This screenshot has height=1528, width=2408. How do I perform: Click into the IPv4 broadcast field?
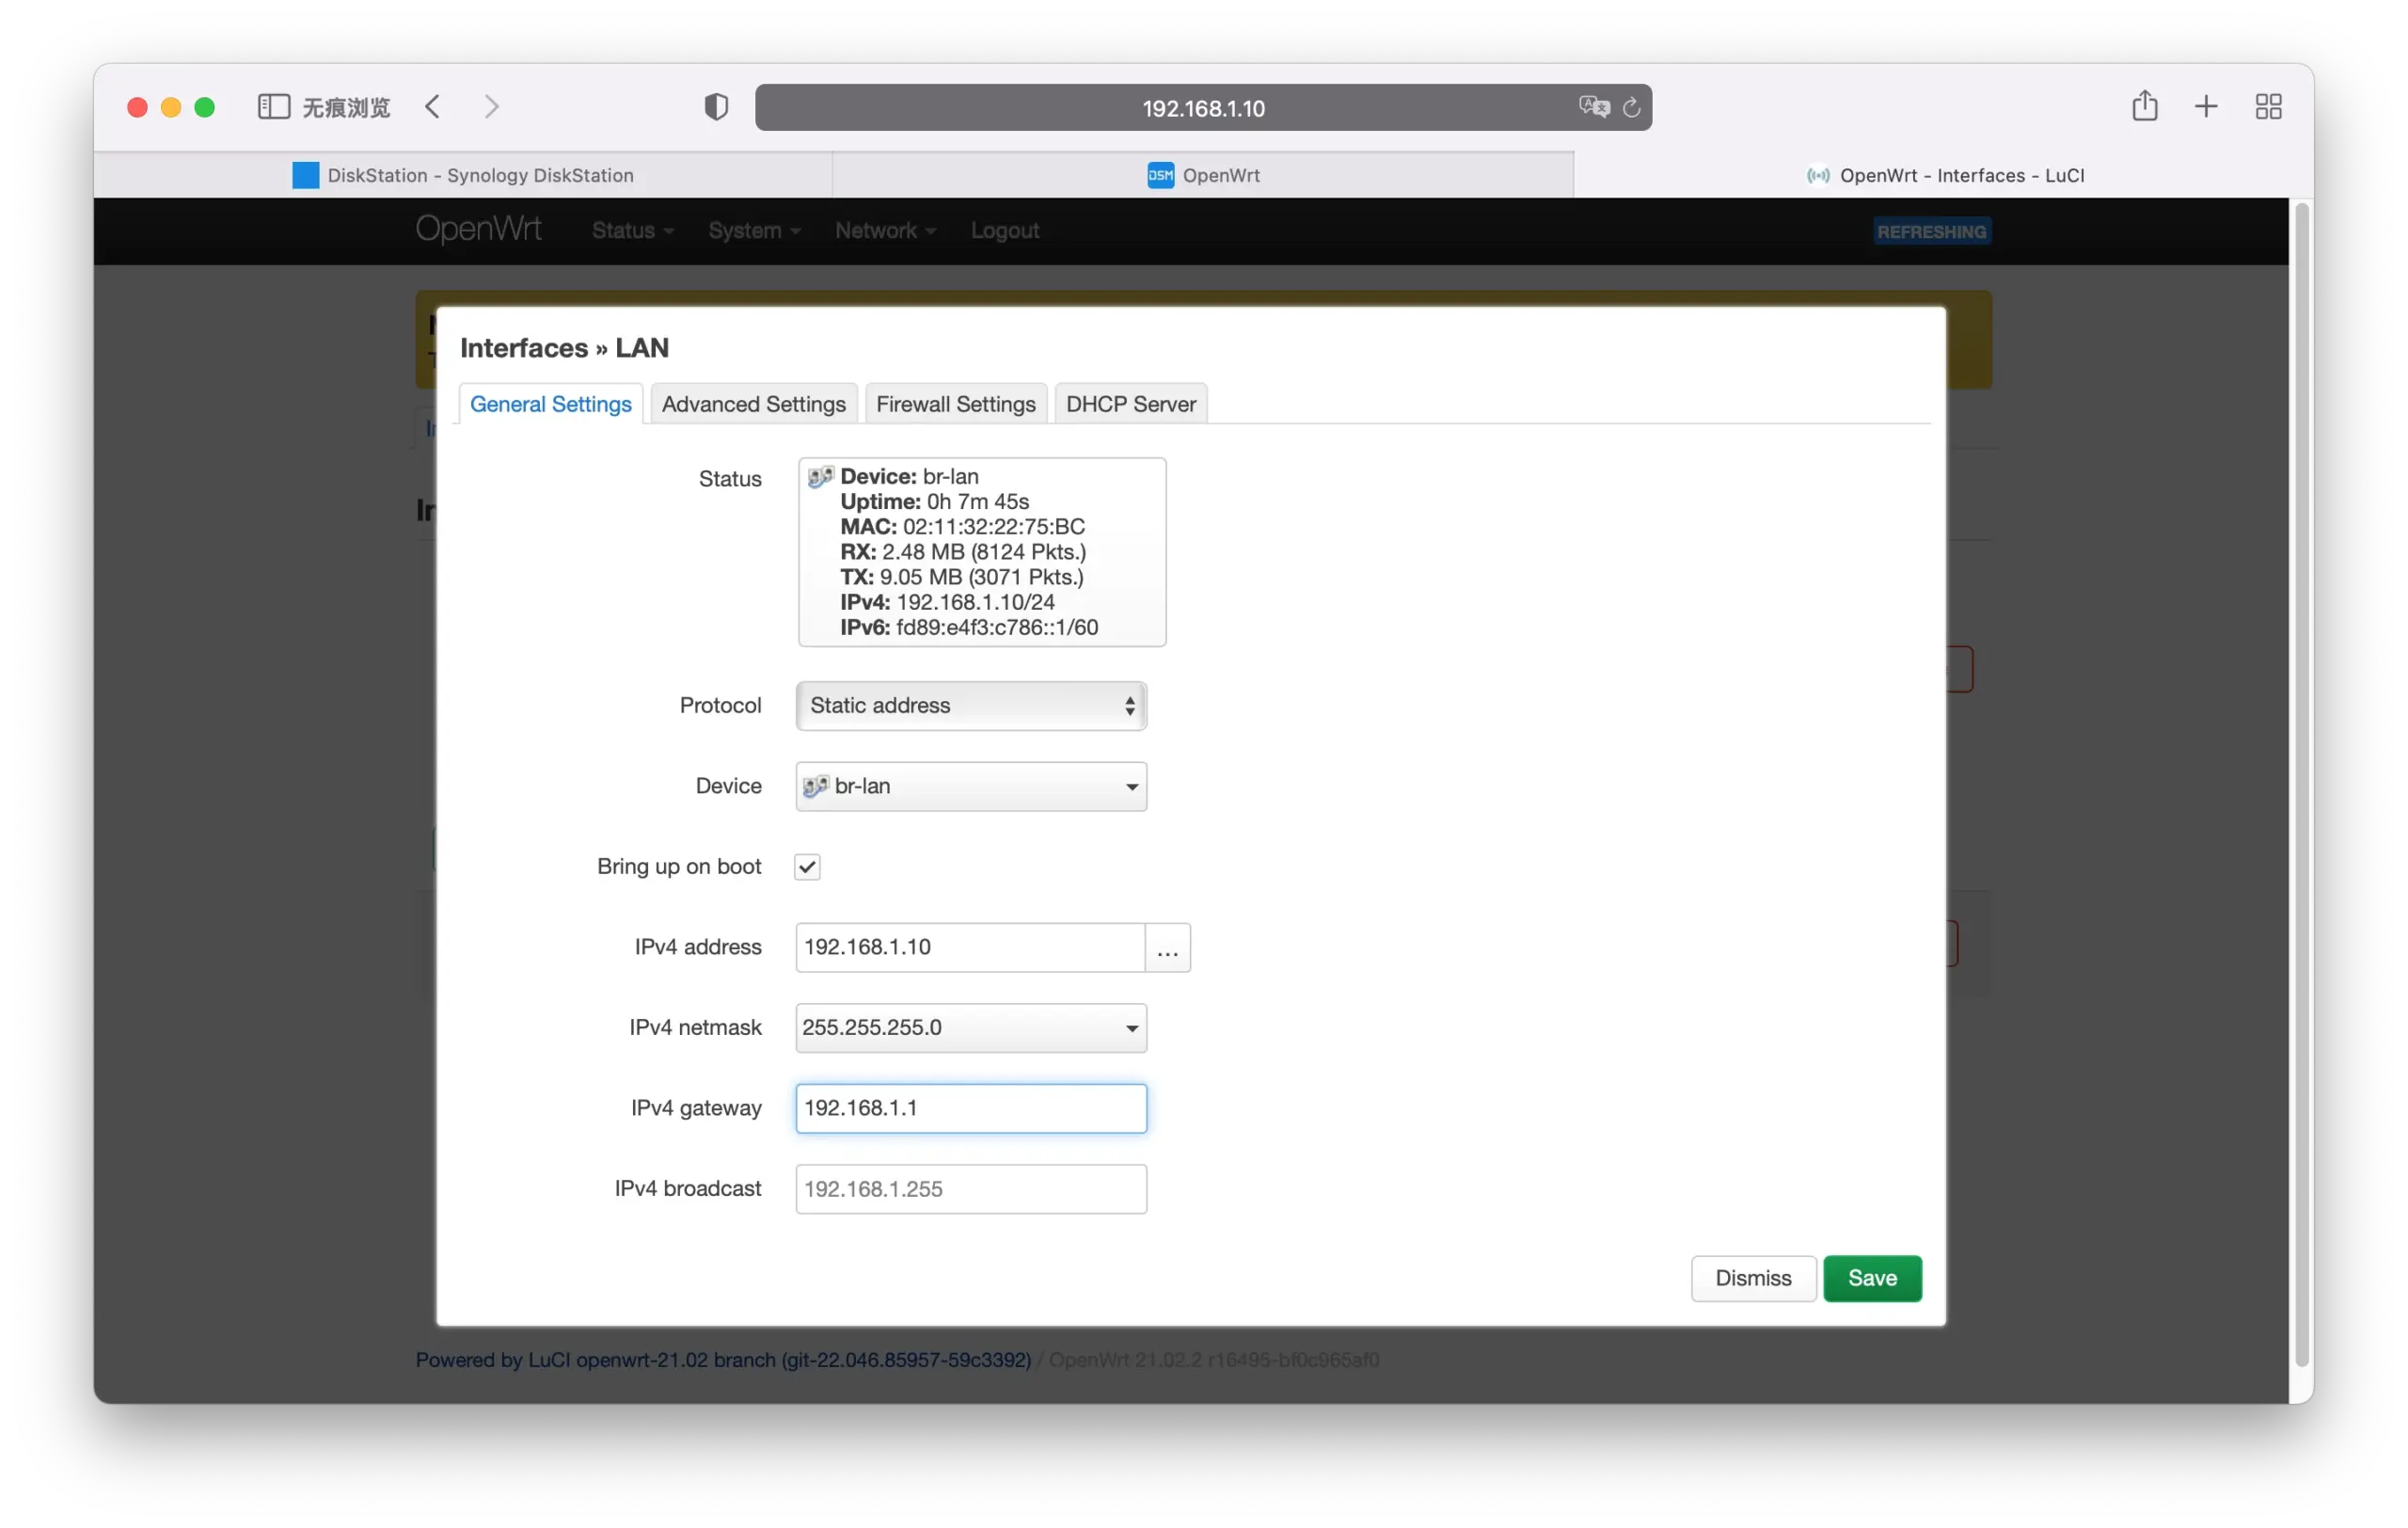tap(970, 1188)
